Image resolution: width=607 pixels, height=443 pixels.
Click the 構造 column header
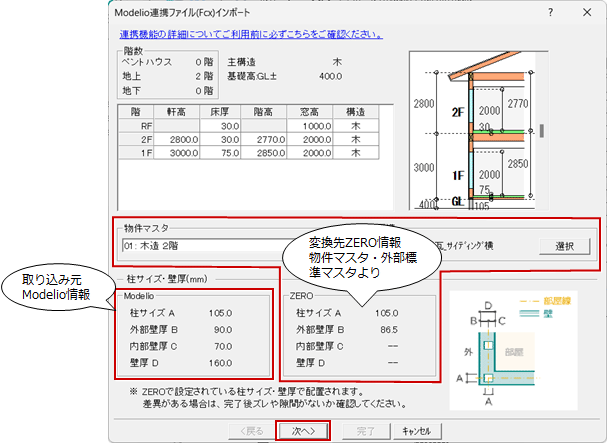(356, 112)
